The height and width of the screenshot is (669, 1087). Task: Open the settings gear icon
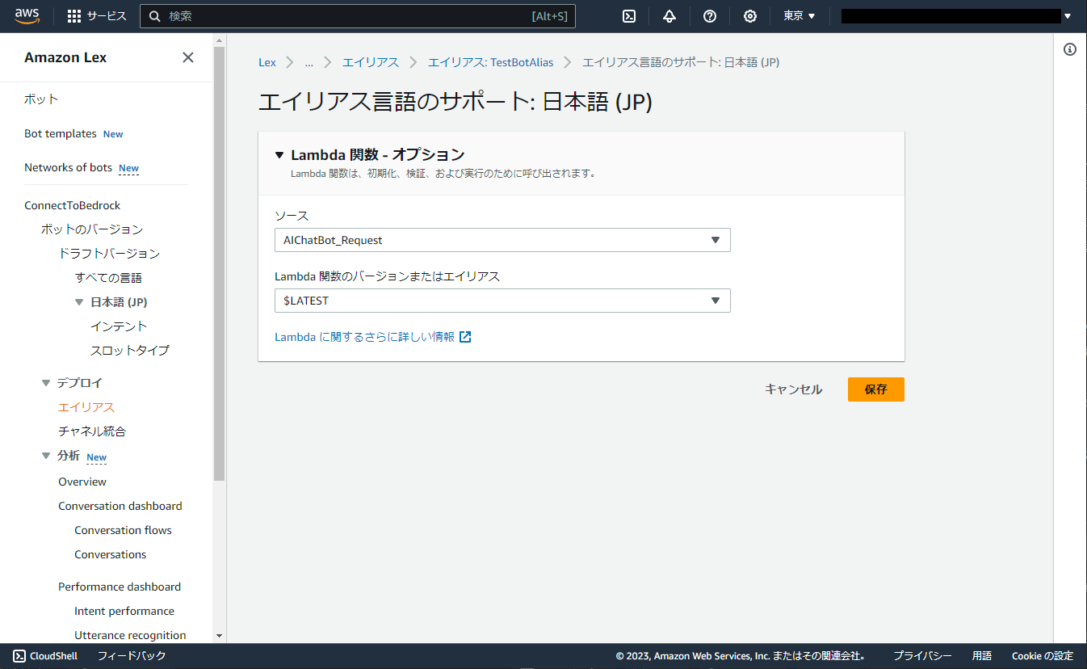750,15
